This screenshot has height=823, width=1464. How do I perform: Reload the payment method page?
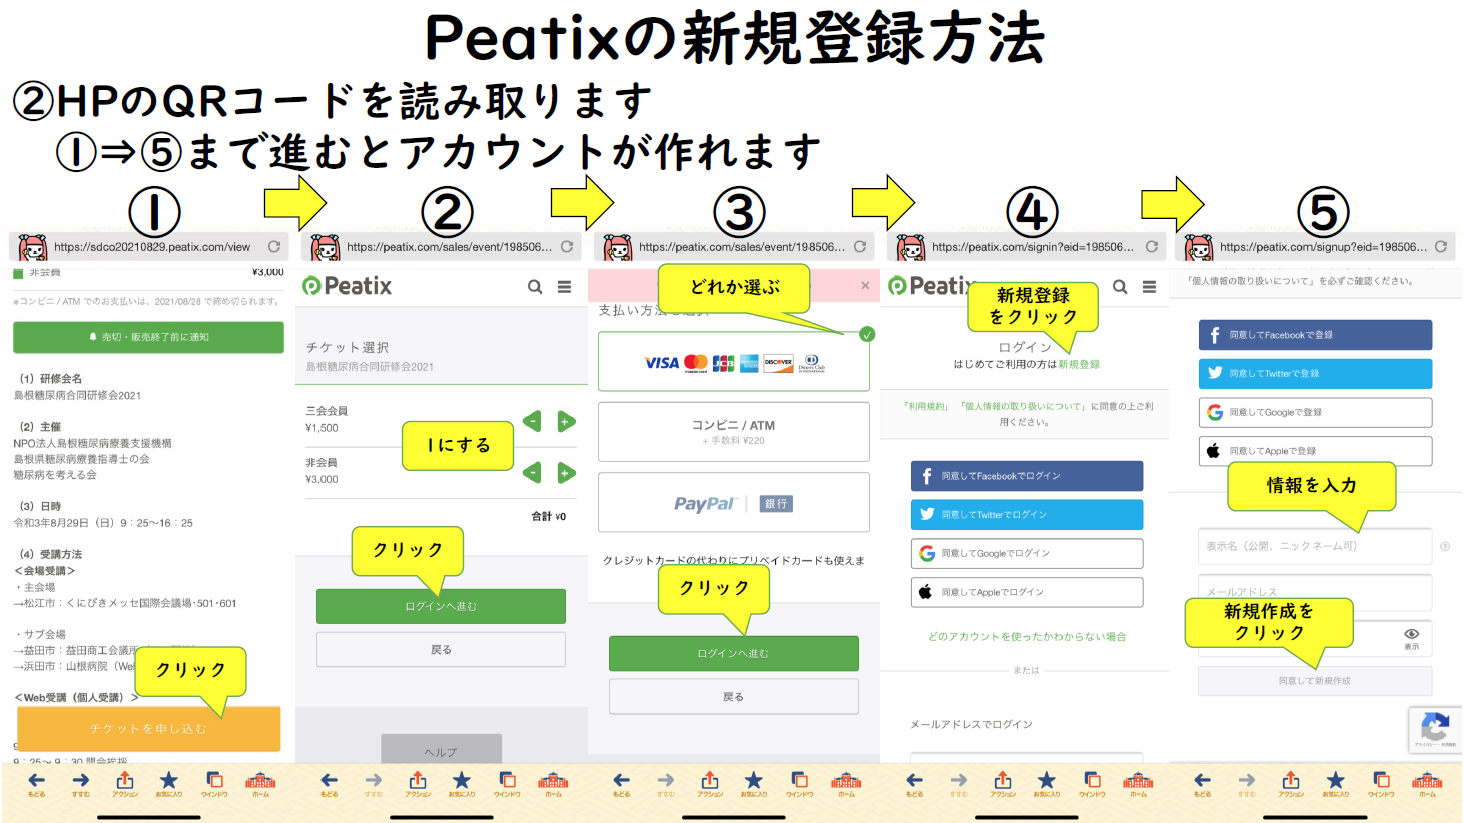click(x=860, y=247)
